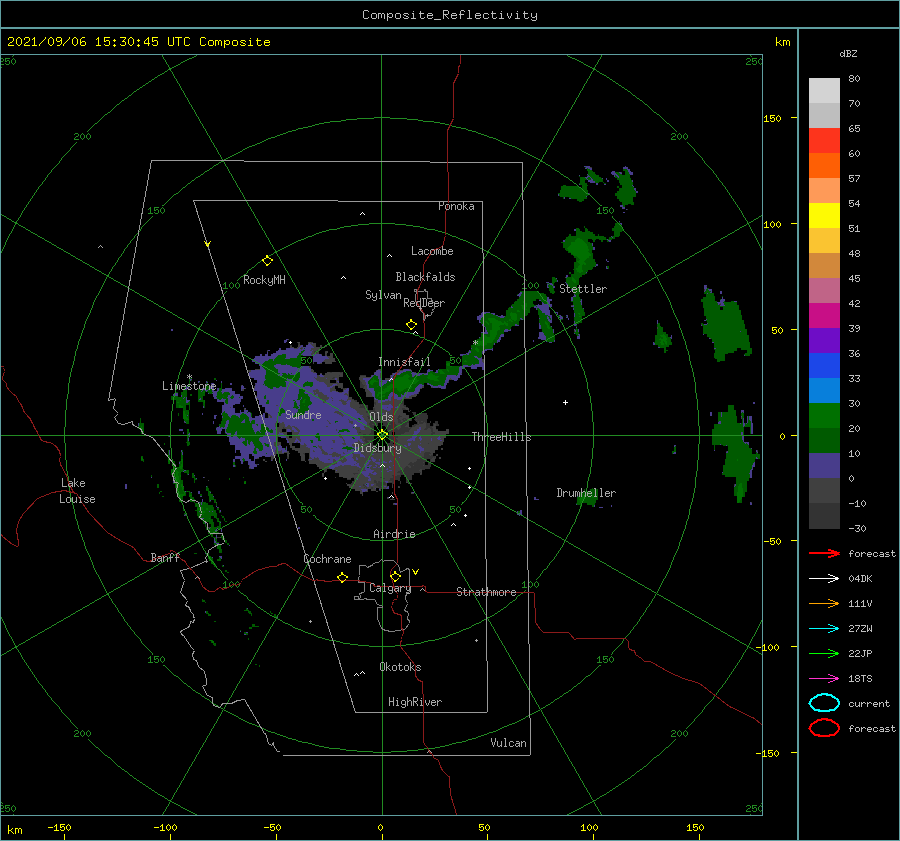Click the RockyMH label
Screen dimensions: 900x841
pos(264,280)
